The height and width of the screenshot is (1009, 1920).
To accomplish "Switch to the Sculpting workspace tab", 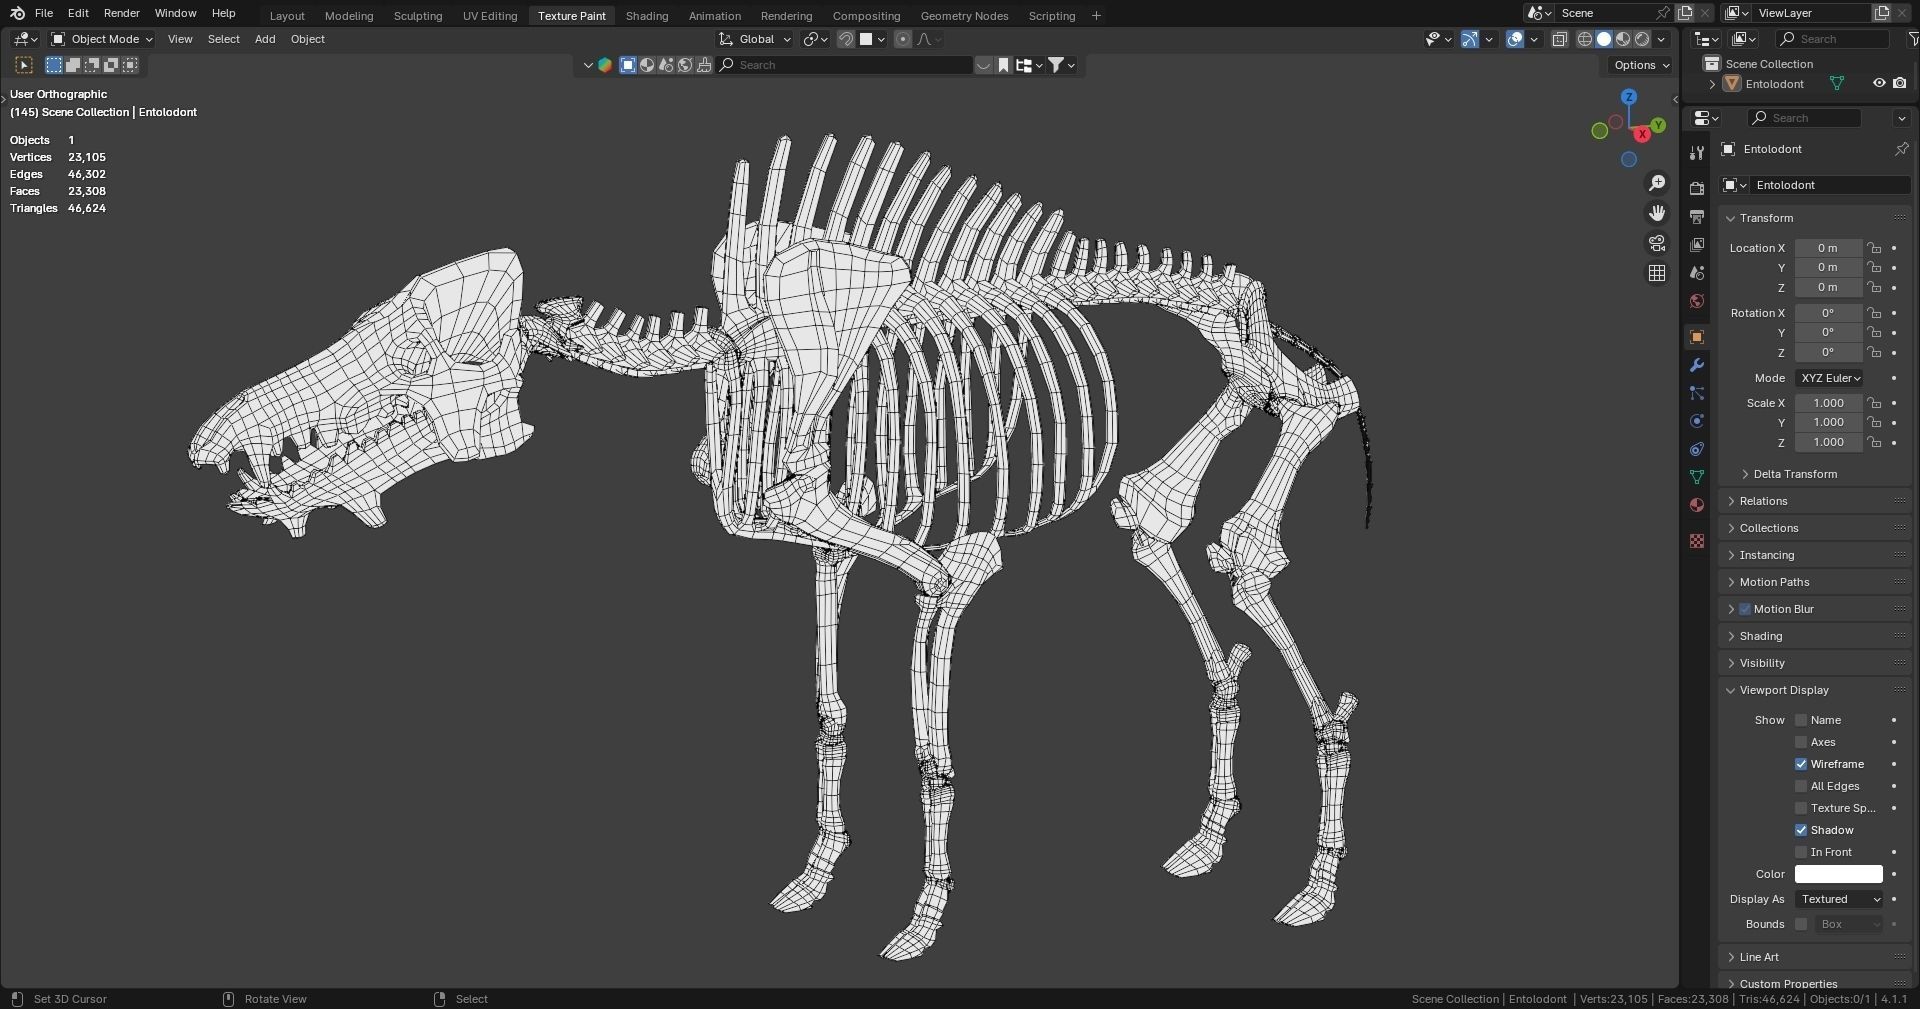I will click(418, 16).
